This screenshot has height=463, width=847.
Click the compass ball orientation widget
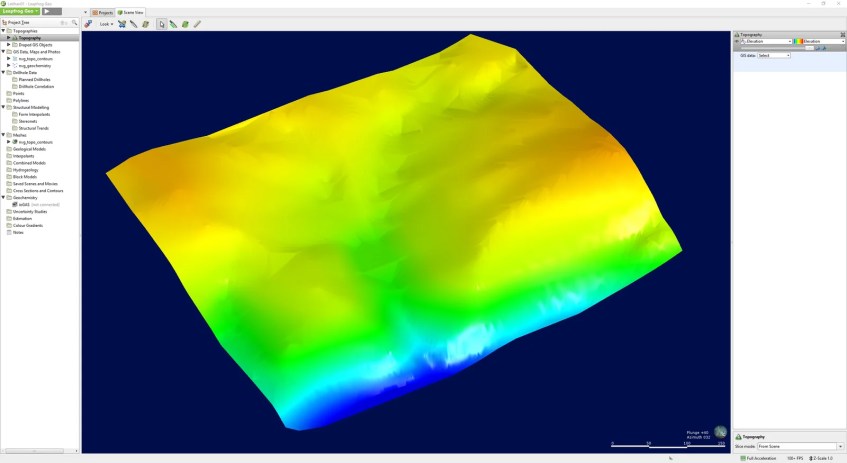(720, 431)
